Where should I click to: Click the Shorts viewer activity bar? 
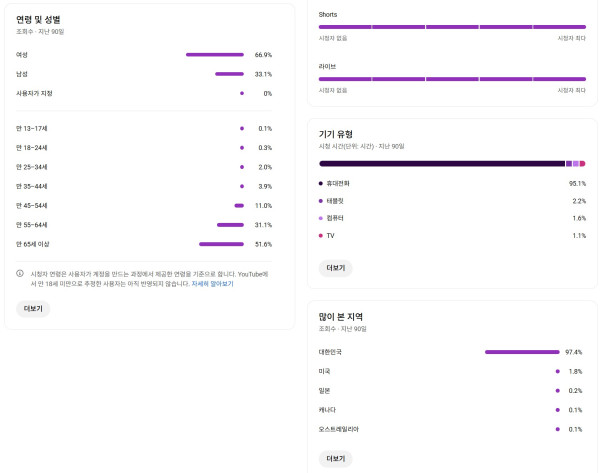(452, 27)
